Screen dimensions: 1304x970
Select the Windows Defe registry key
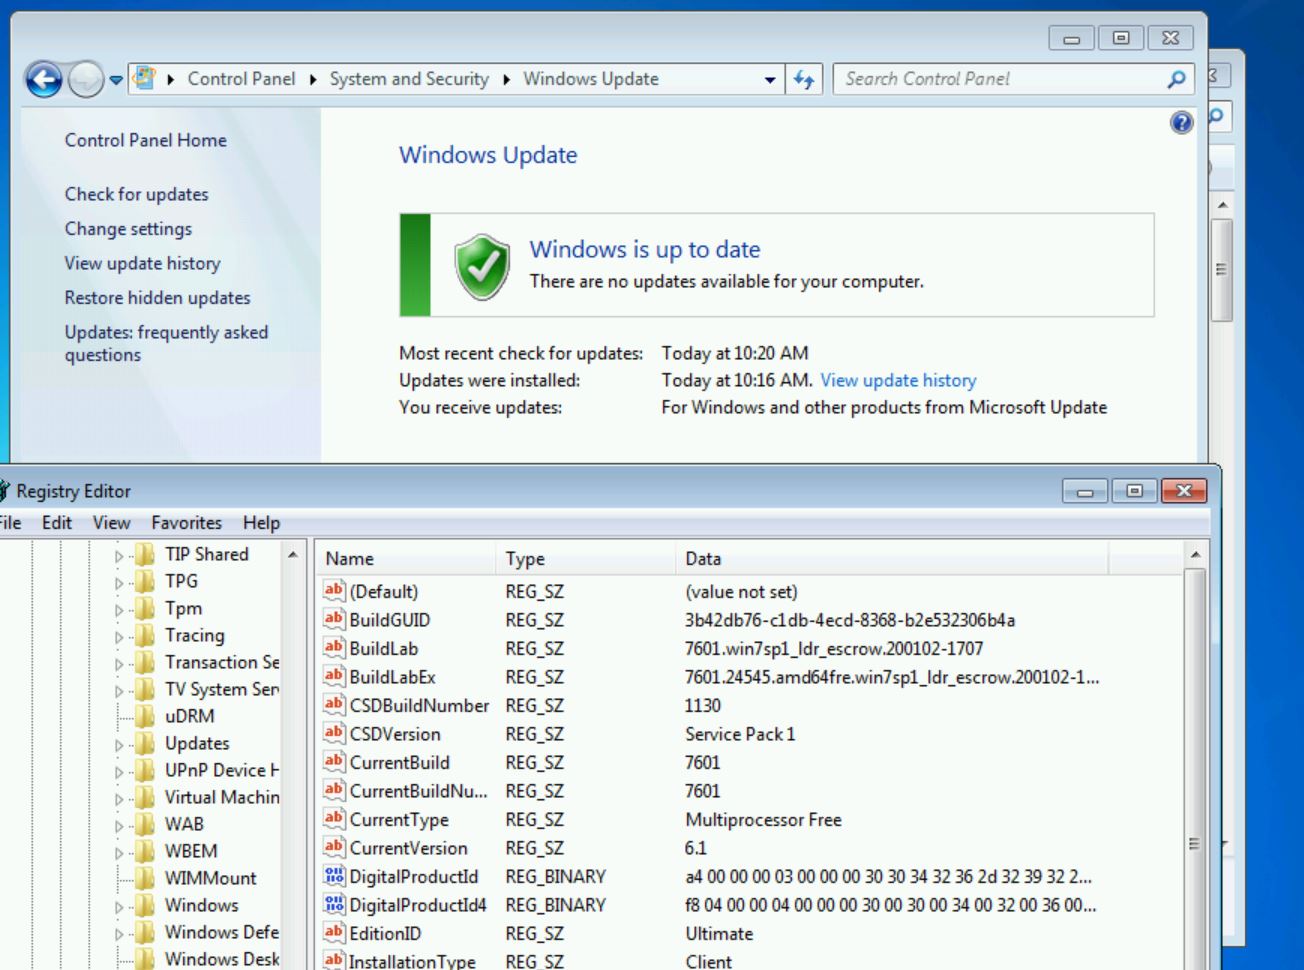pyautogui.click(x=222, y=932)
